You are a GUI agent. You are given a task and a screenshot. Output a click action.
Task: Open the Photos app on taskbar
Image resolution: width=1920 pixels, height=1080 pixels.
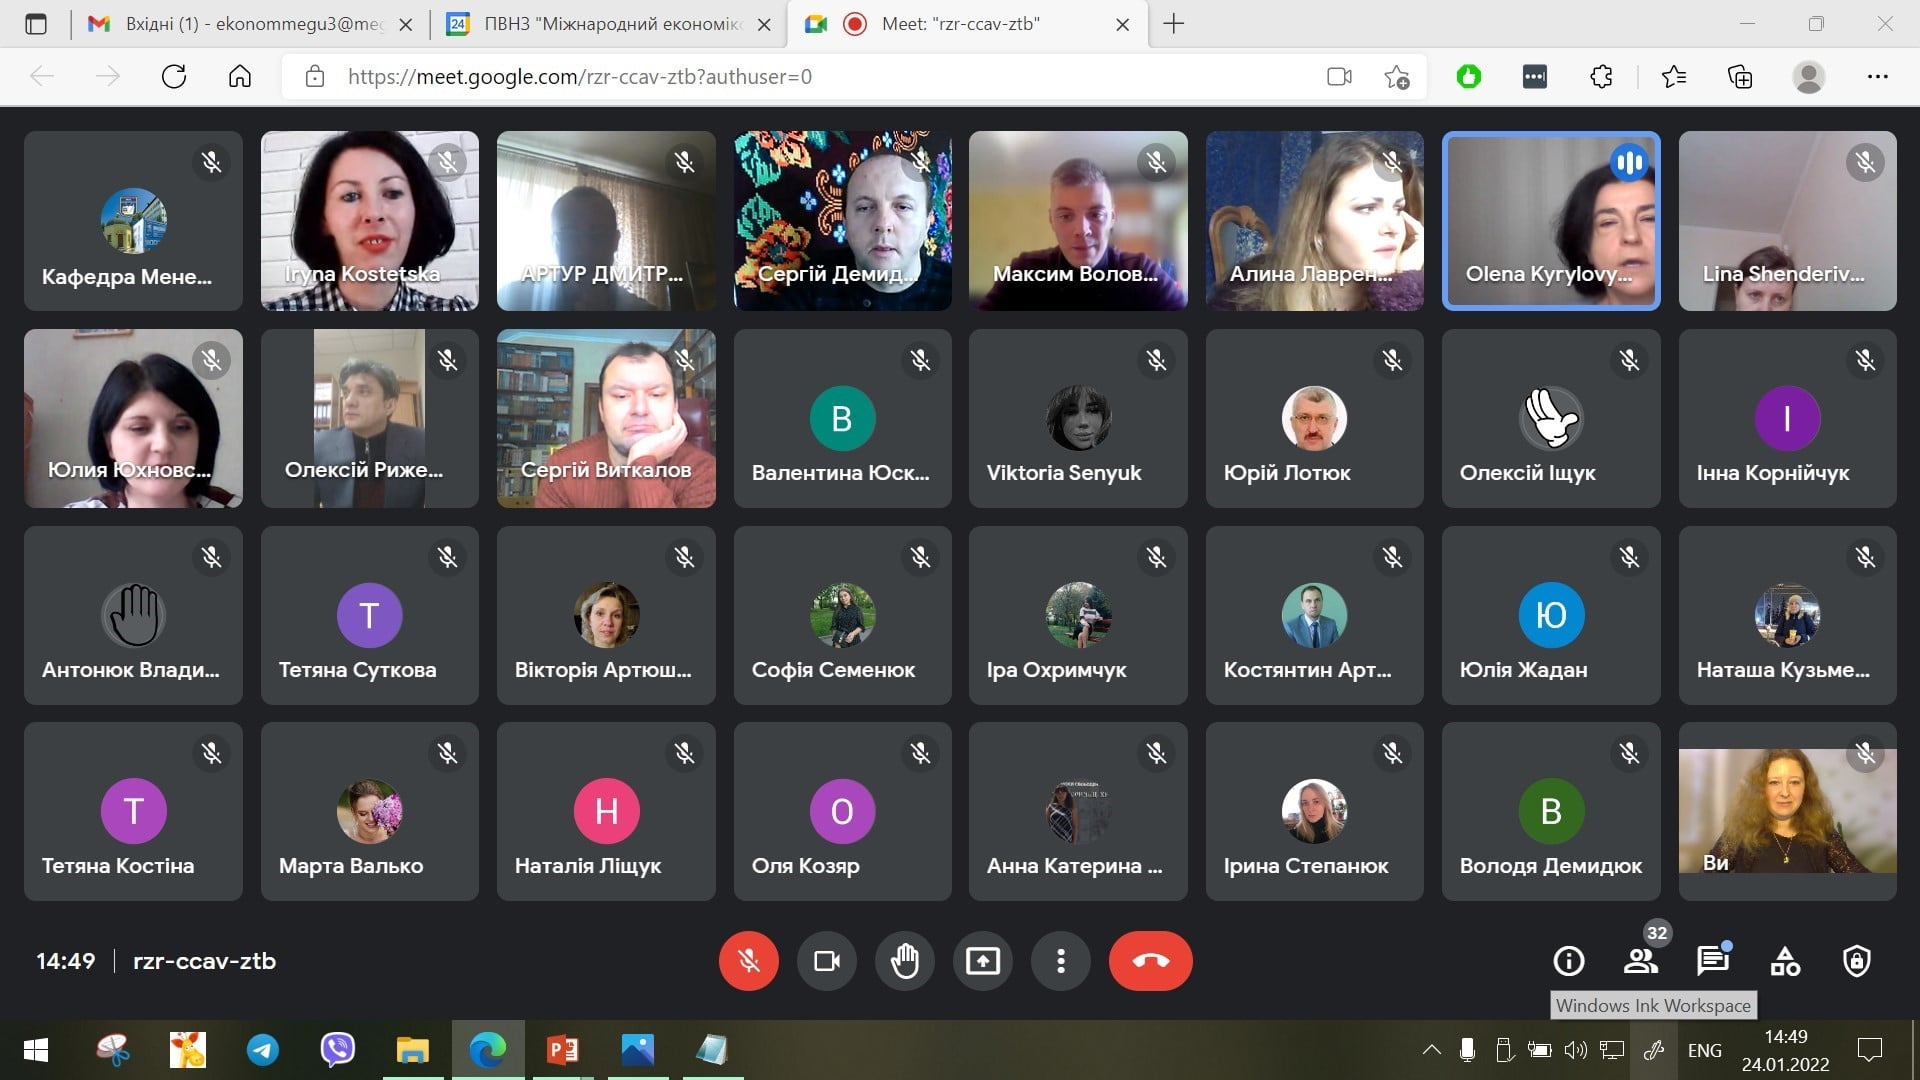(x=637, y=1050)
